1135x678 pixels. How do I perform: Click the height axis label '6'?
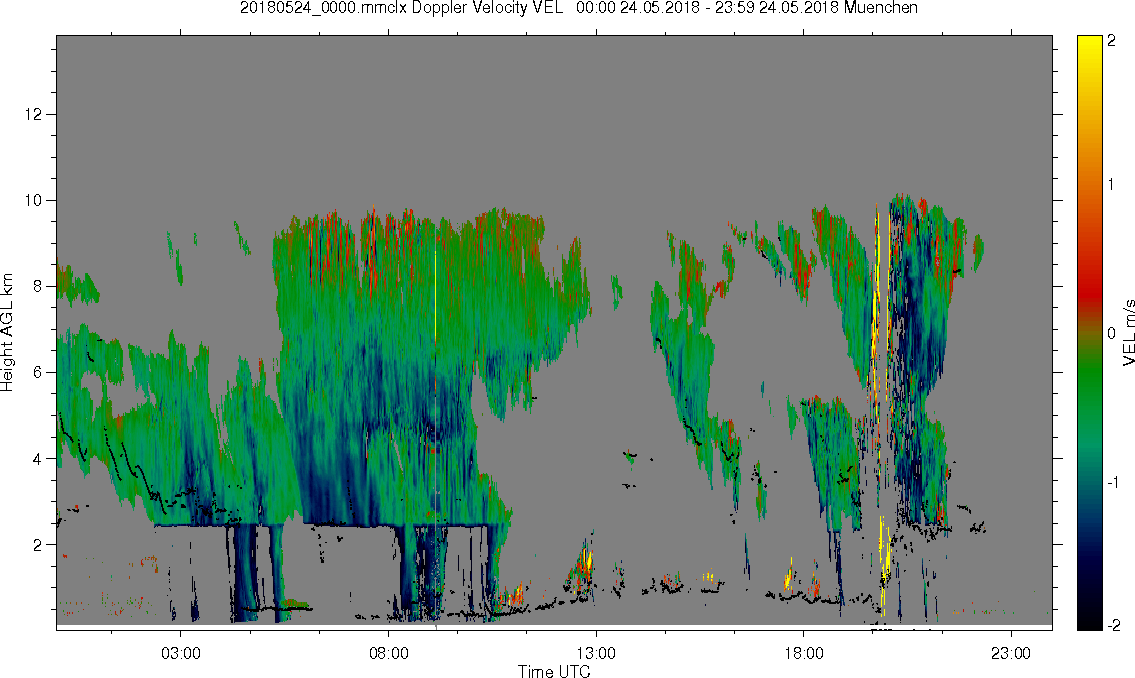37,373
